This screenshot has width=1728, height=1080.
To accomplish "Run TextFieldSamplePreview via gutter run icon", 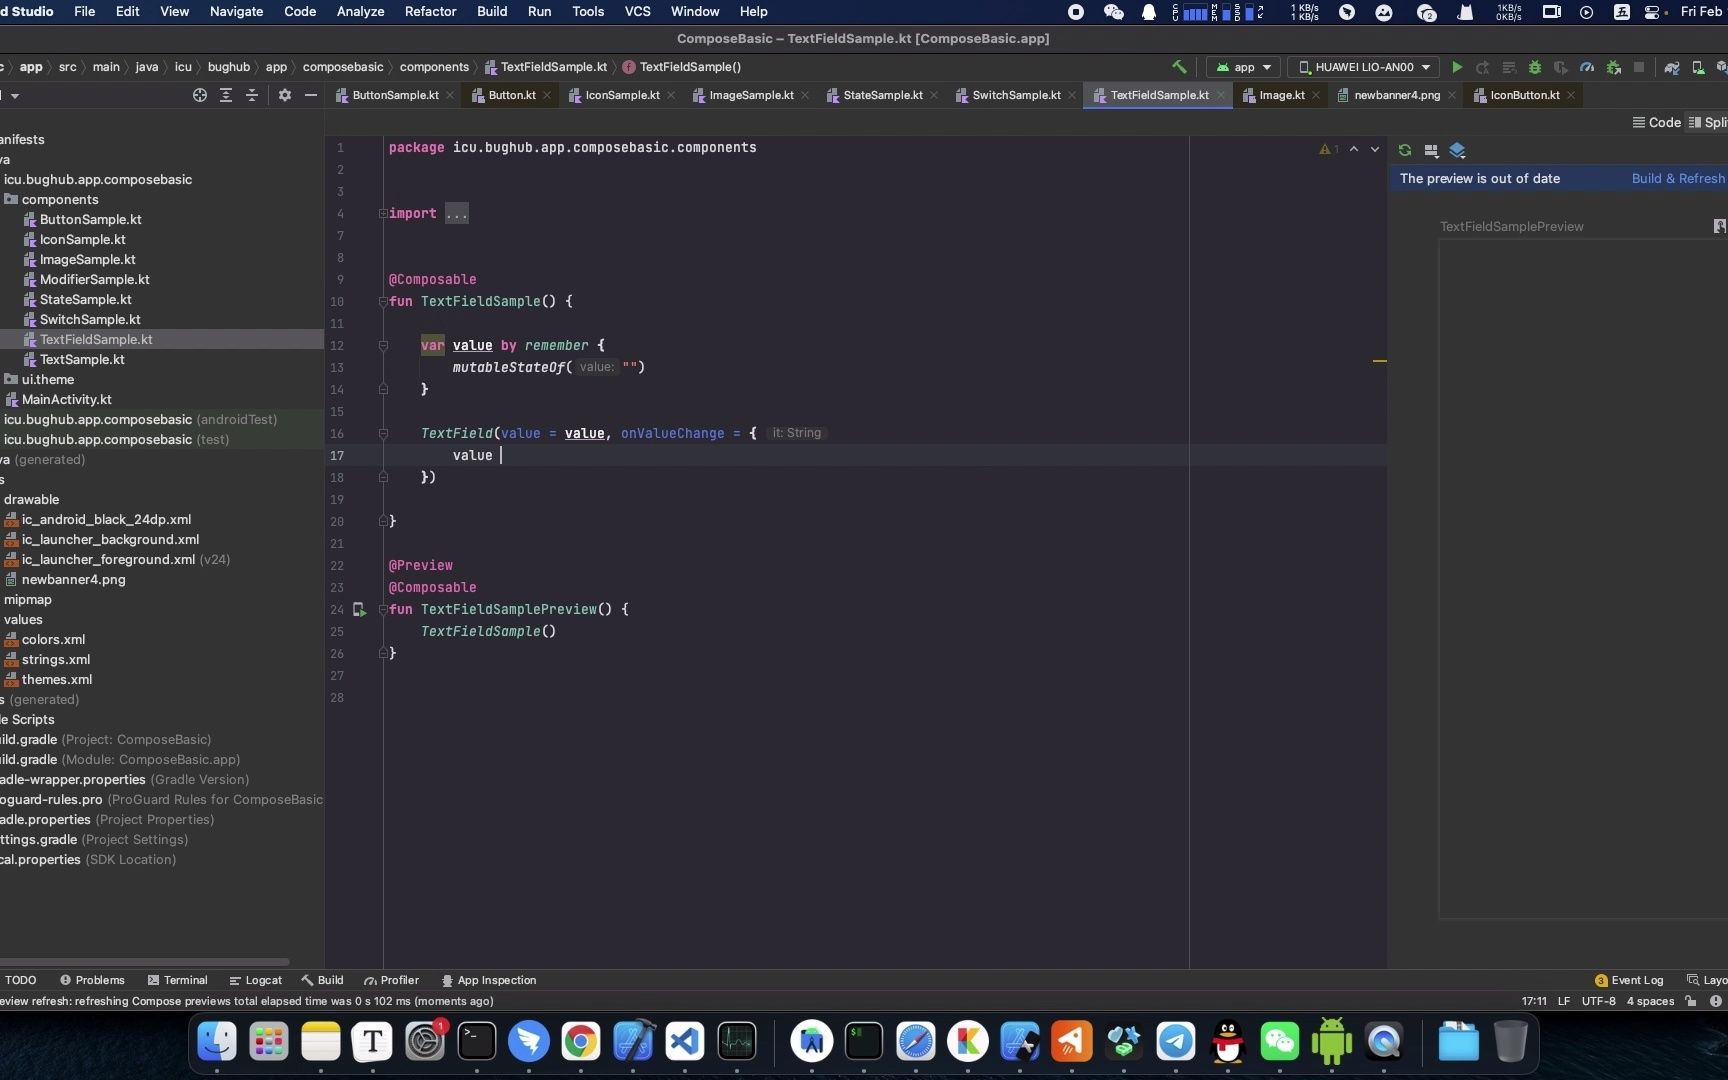I will point(359,610).
